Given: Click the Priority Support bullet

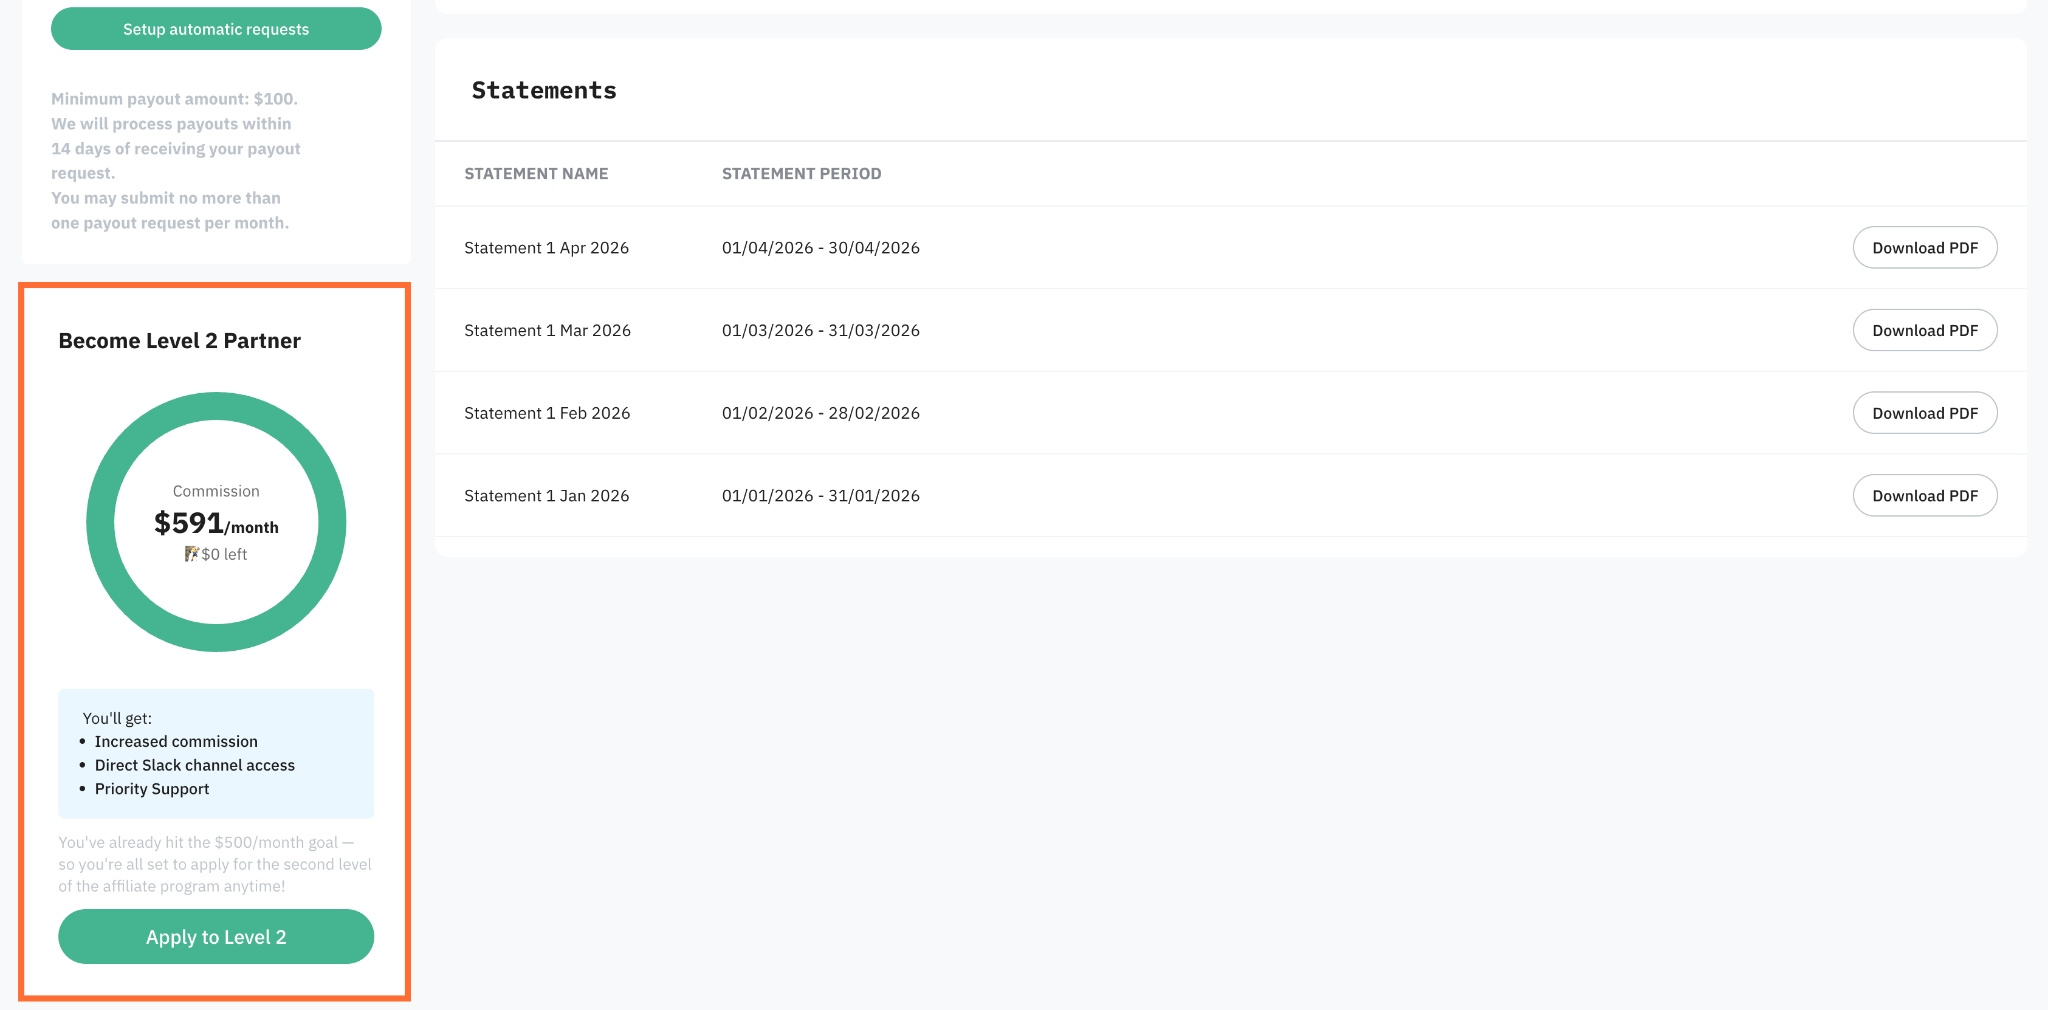Looking at the screenshot, I should click(x=152, y=789).
